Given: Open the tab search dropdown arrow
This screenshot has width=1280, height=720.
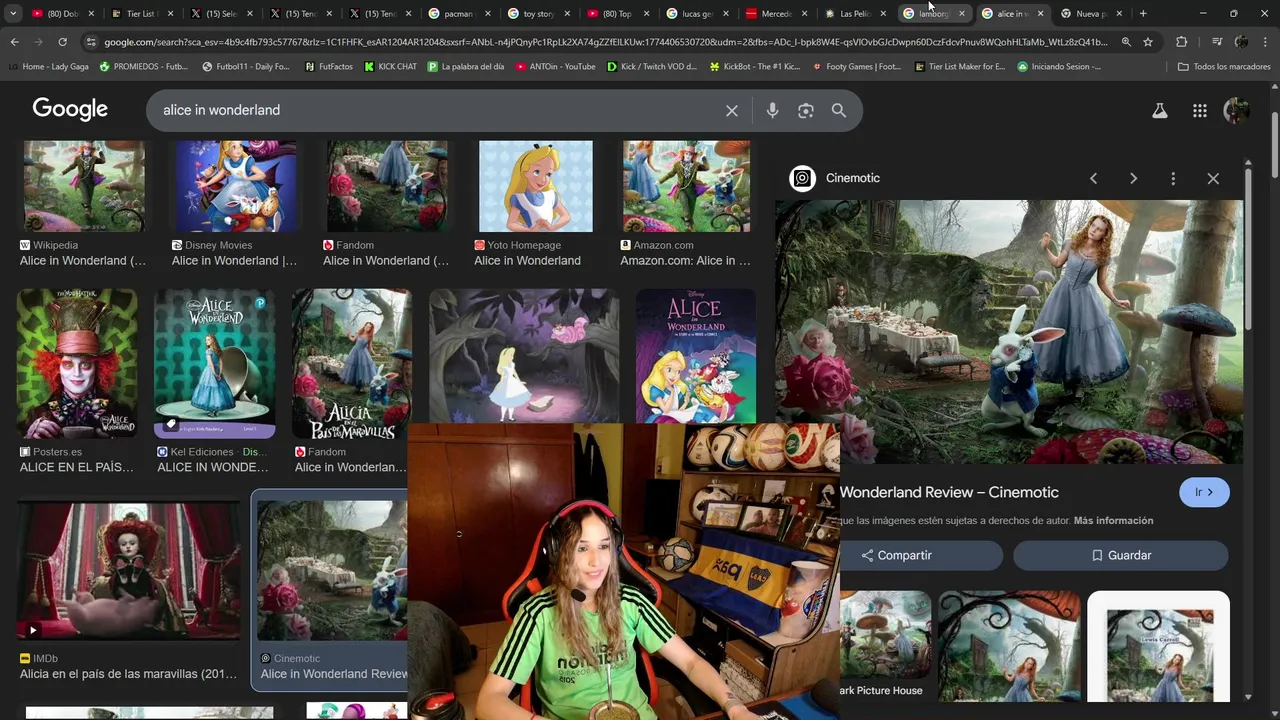Looking at the screenshot, I should click(13, 13).
